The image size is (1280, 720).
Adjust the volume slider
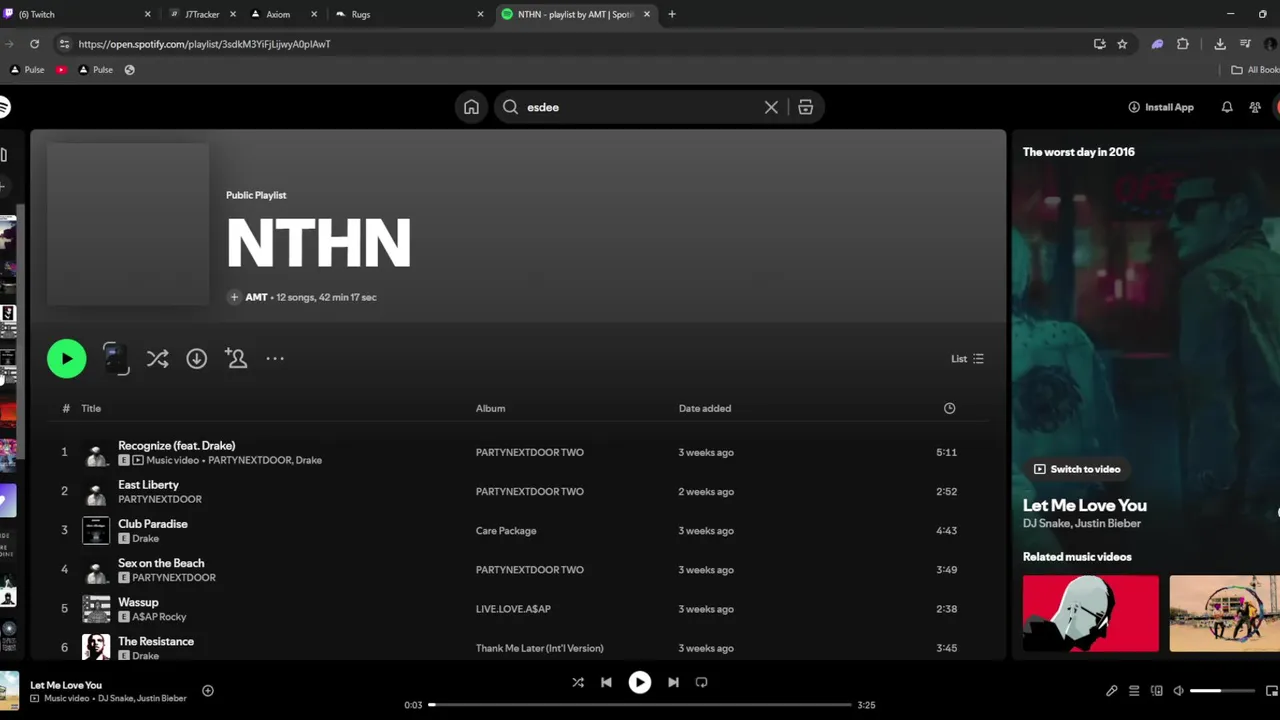pyautogui.click(x=1222, y=691)
